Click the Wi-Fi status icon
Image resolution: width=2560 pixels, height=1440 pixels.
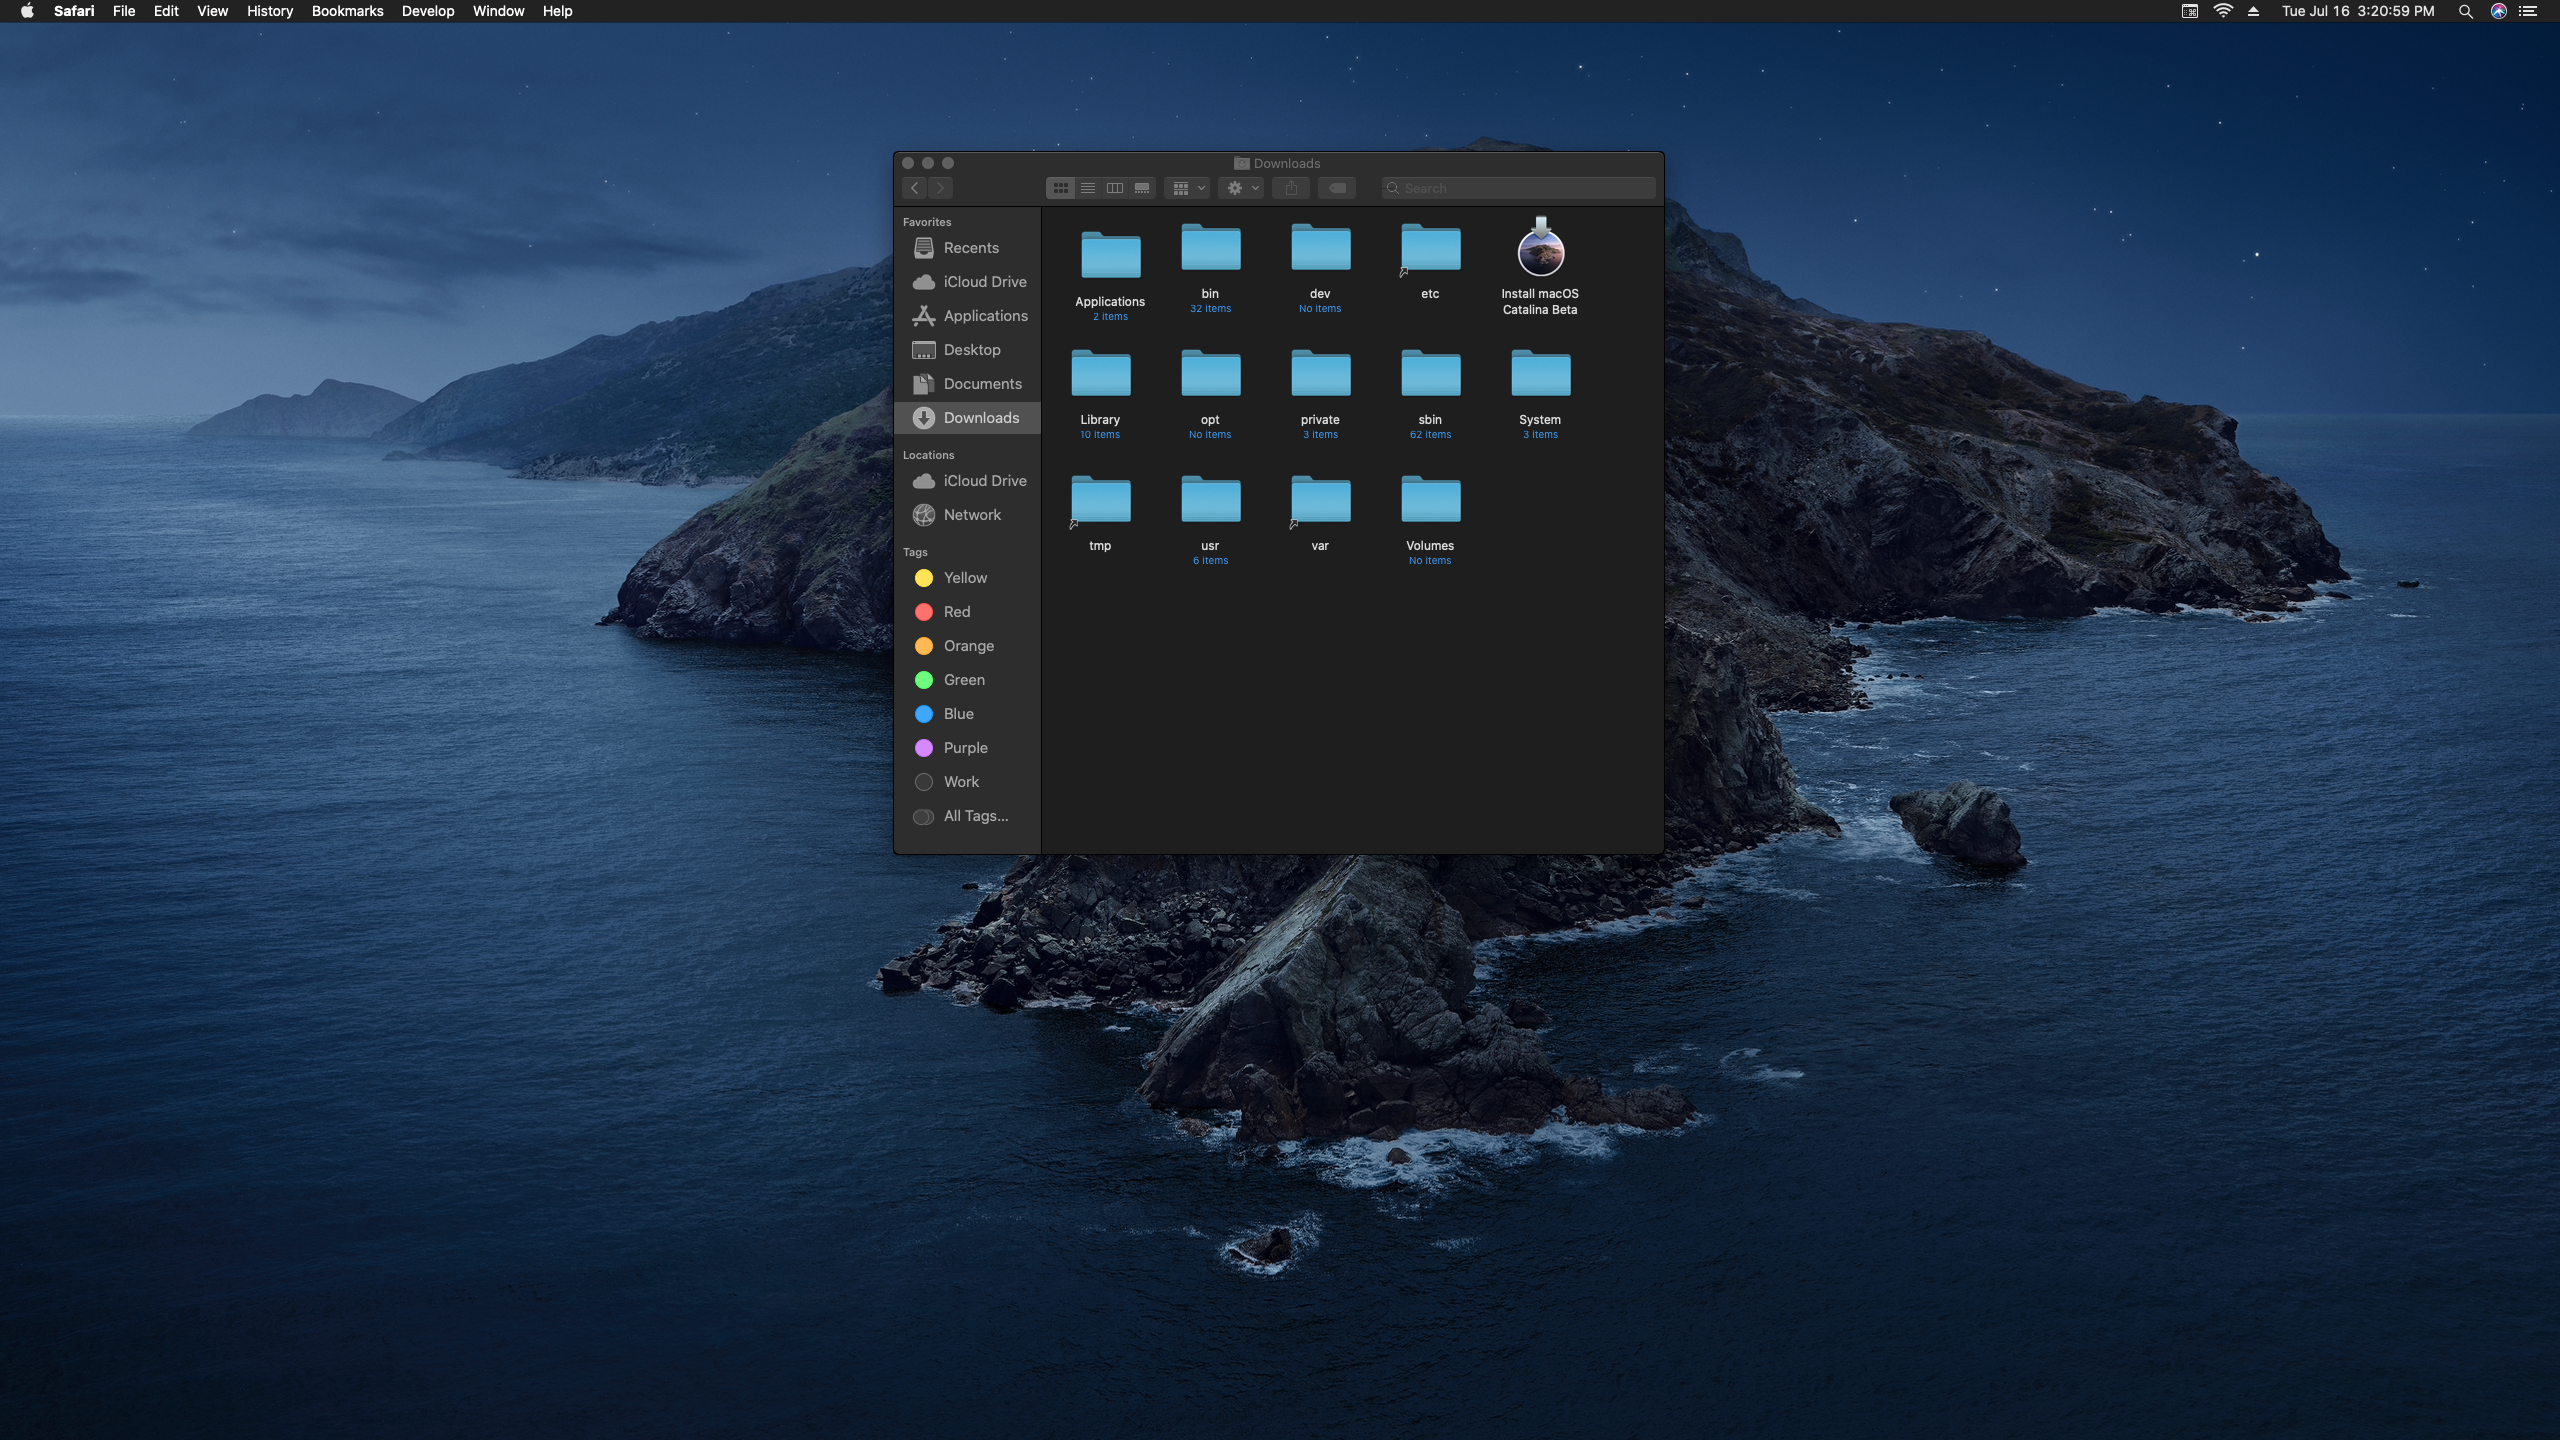click(2223, 12)
